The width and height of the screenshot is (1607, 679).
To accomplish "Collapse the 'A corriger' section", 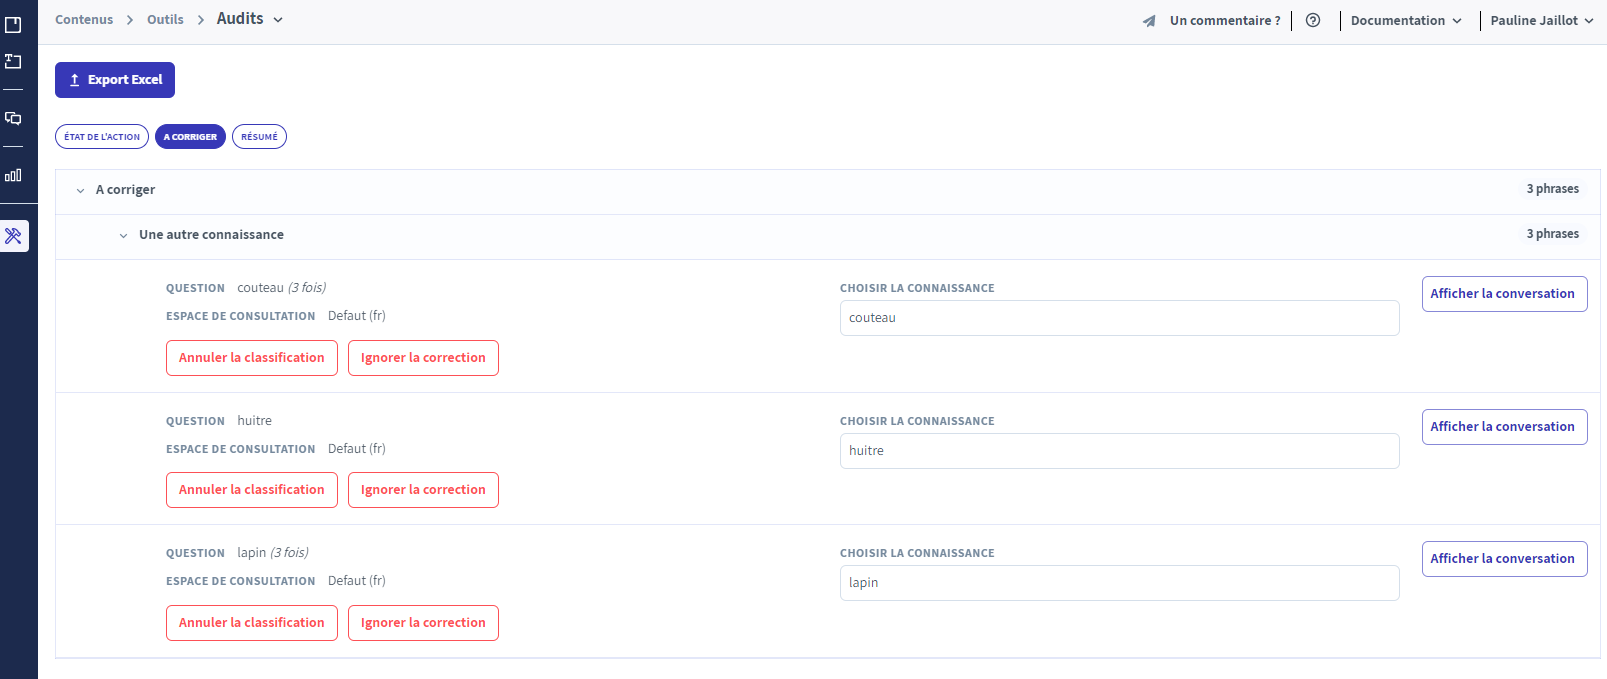I will point(81,190).
